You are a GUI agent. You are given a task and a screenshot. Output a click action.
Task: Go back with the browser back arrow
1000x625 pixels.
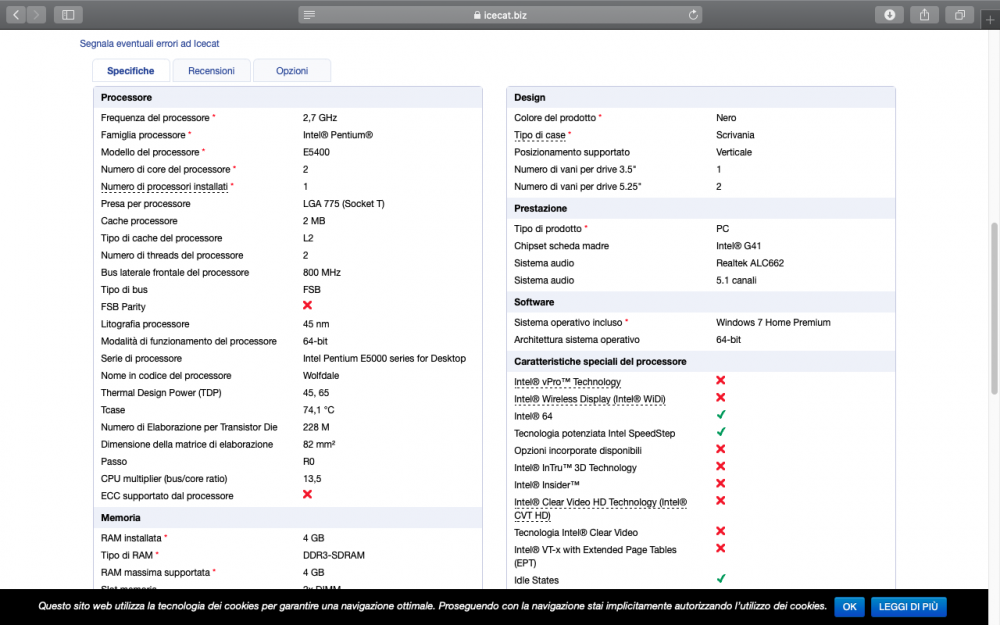(16, 15)
